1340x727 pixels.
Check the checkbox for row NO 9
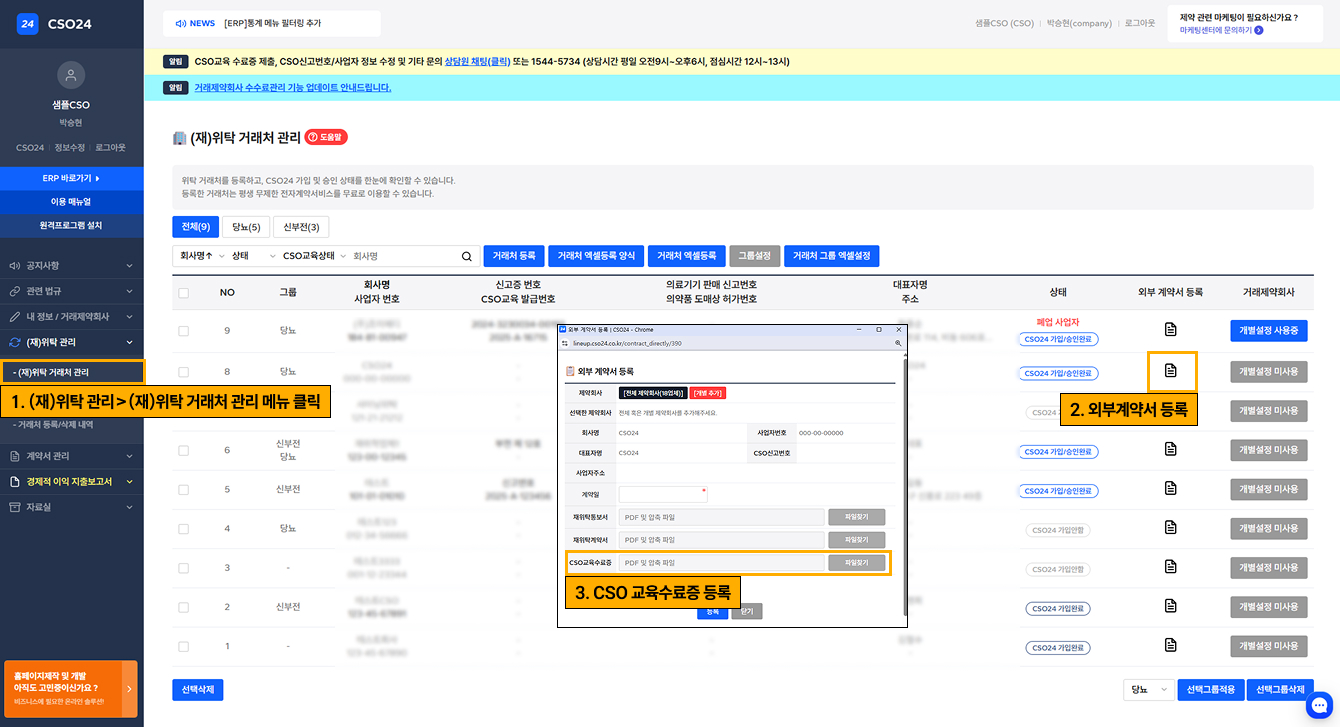click(181, 332)
